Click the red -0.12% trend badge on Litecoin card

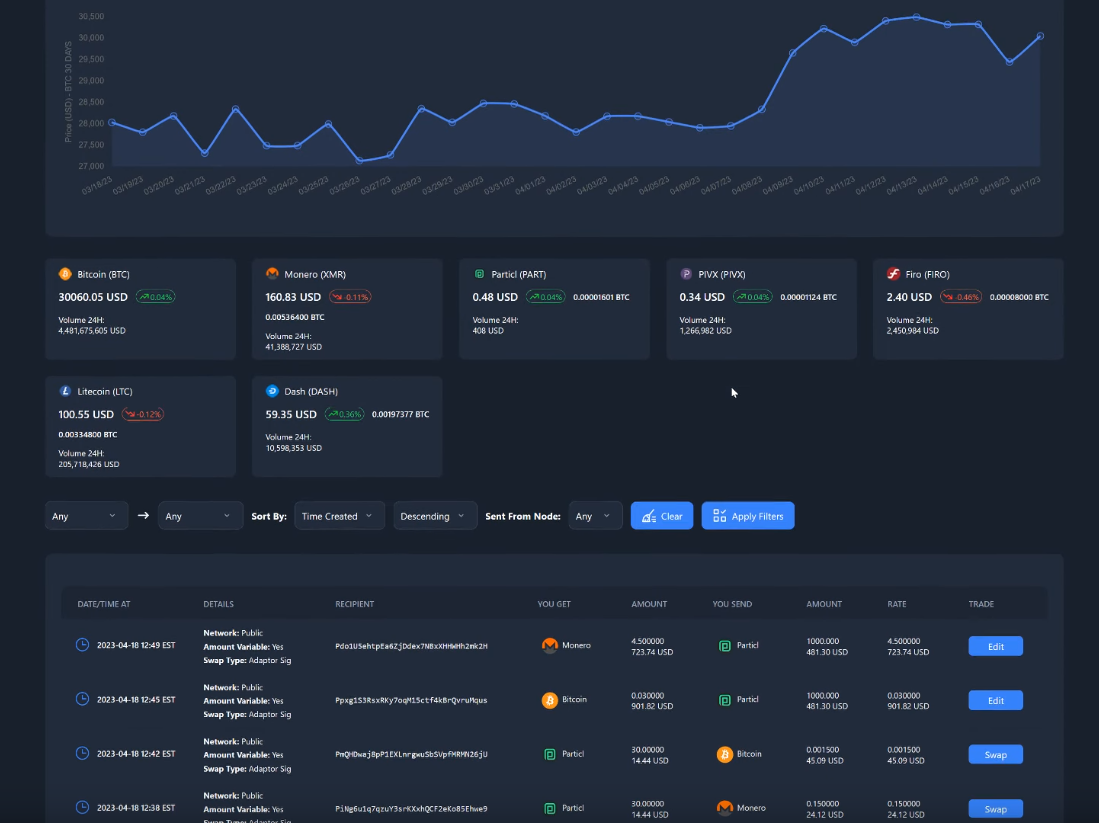(143, 414)
